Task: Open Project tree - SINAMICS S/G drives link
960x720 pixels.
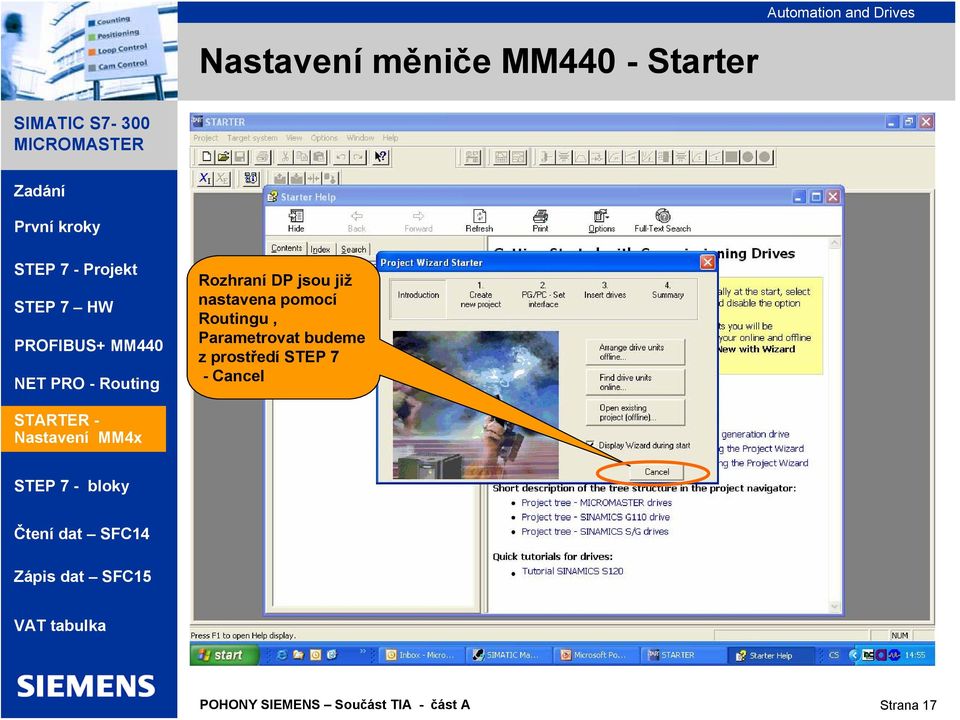Action: pyautogui.click(x=594, y=532)
